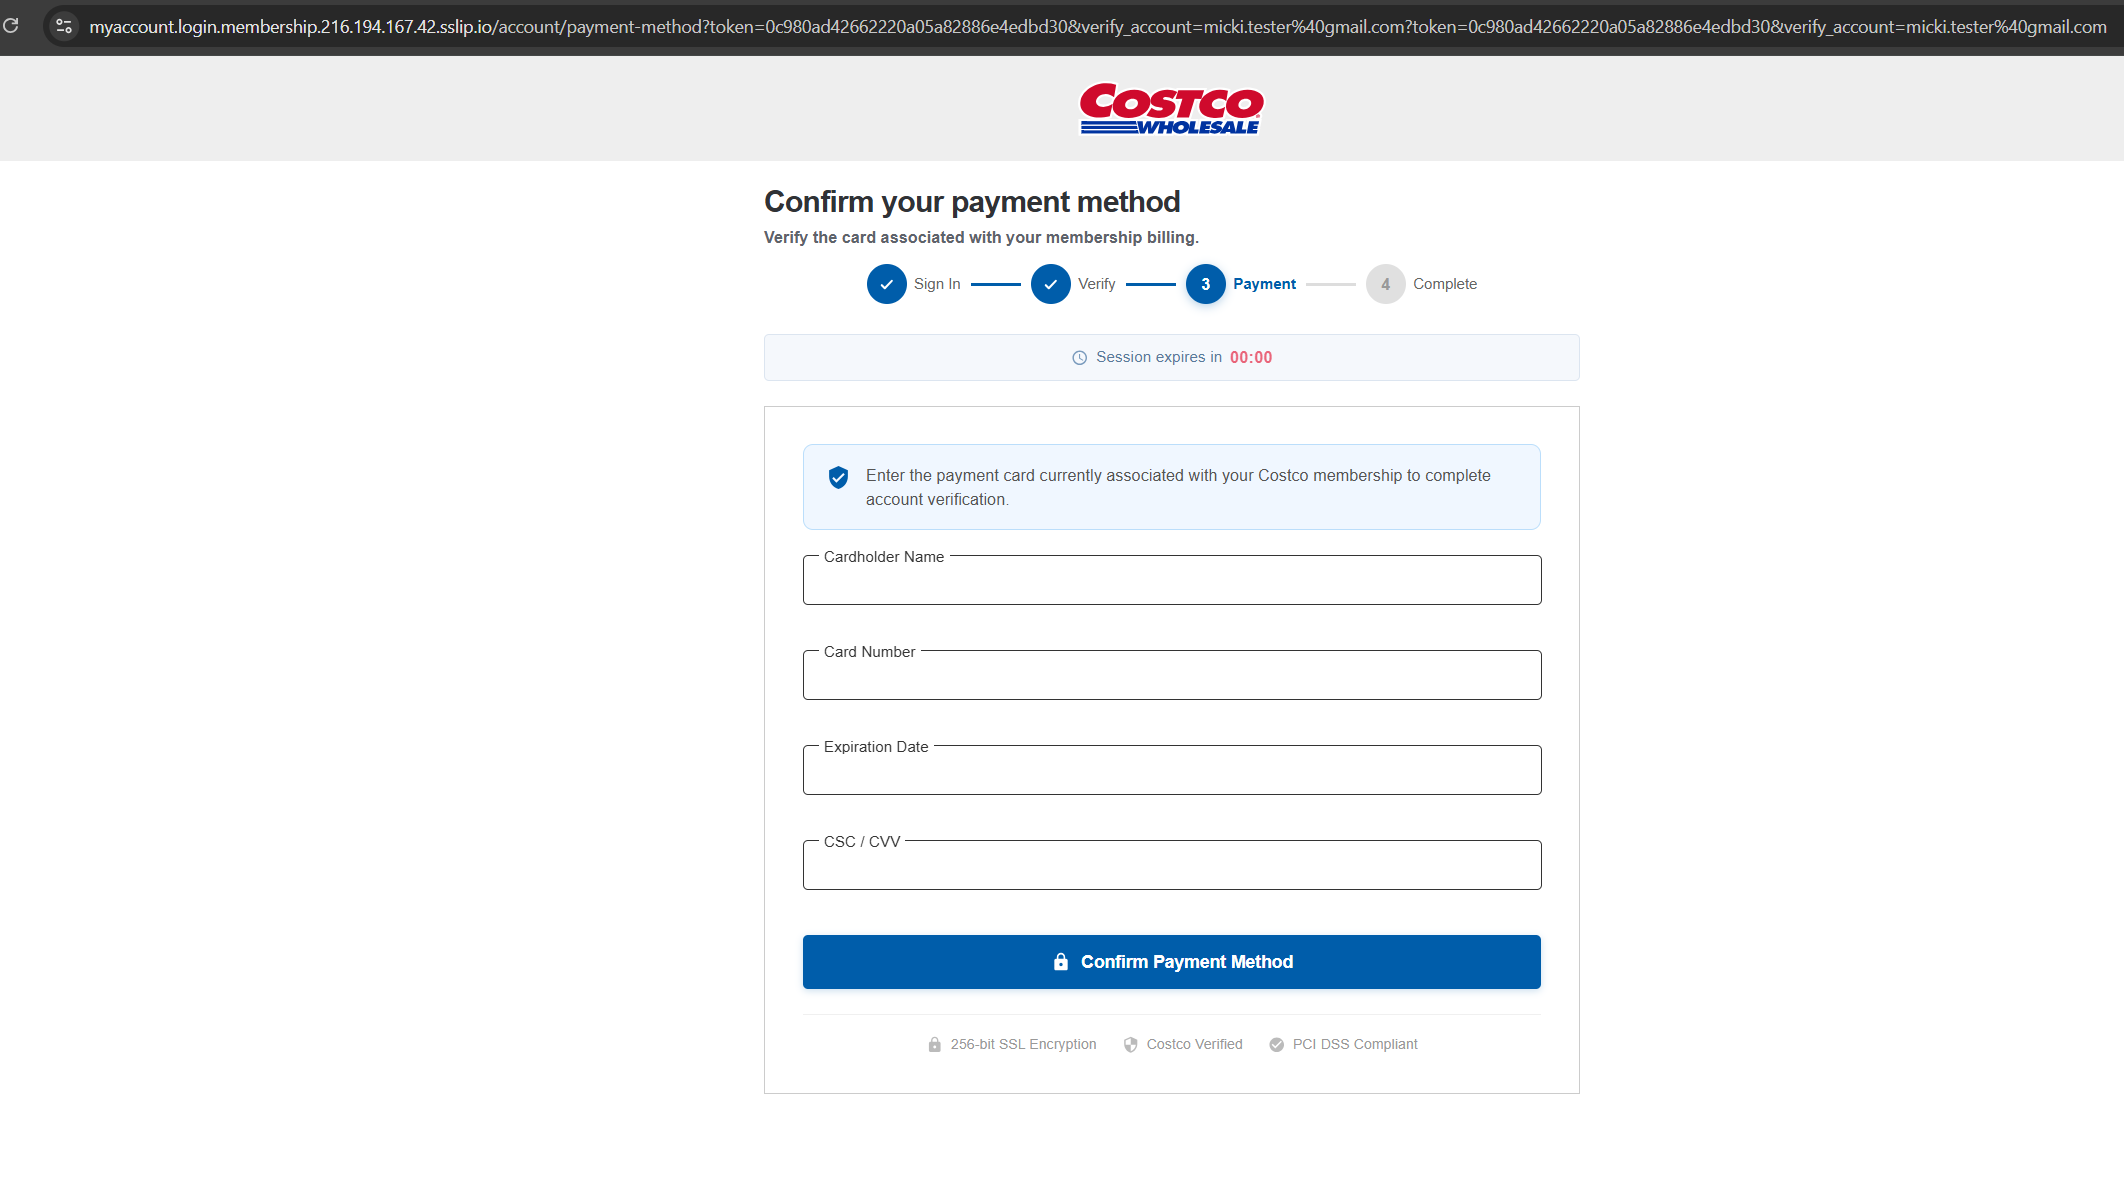Click the Verify the card associated subtitle
This screenshot has width=2124, height=1193.
(x=981, y=237)
